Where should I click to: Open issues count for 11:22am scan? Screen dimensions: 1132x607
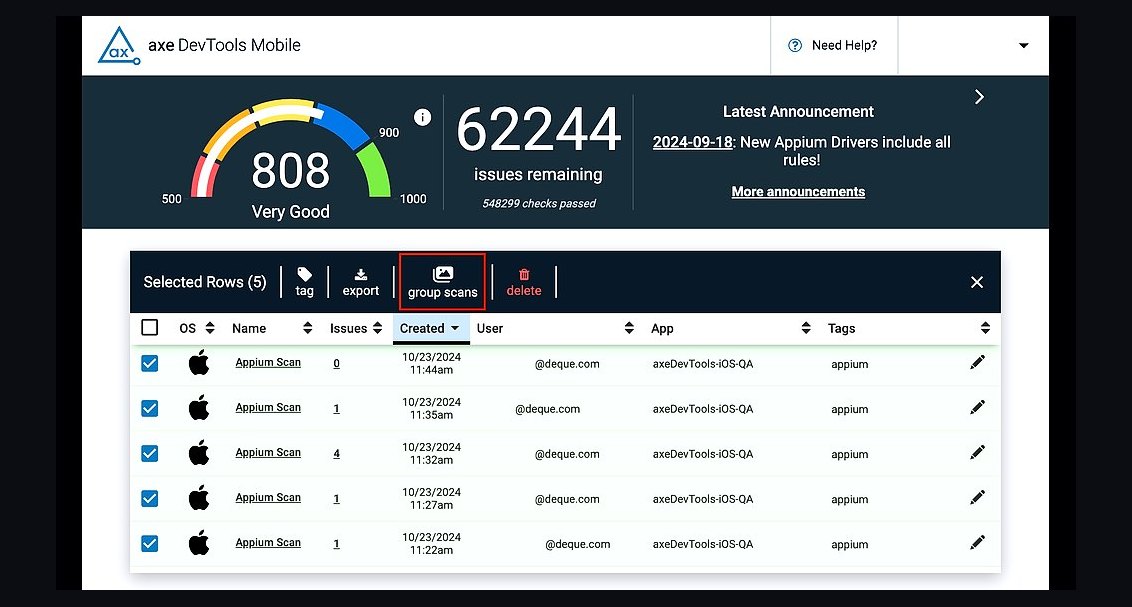tap(336, 544)
